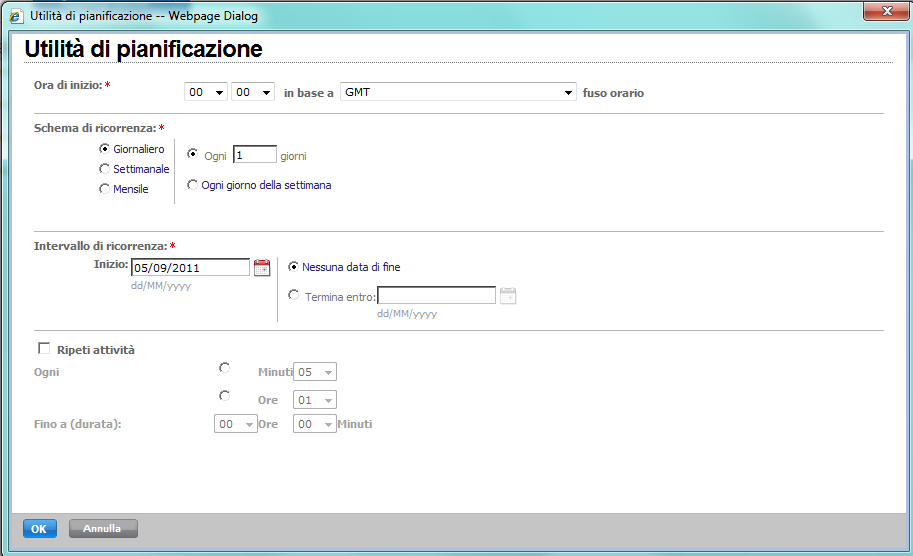Select the Ore repeat radio button
The width and height of the screenshot is (913, 556).
tap(224, 395)
